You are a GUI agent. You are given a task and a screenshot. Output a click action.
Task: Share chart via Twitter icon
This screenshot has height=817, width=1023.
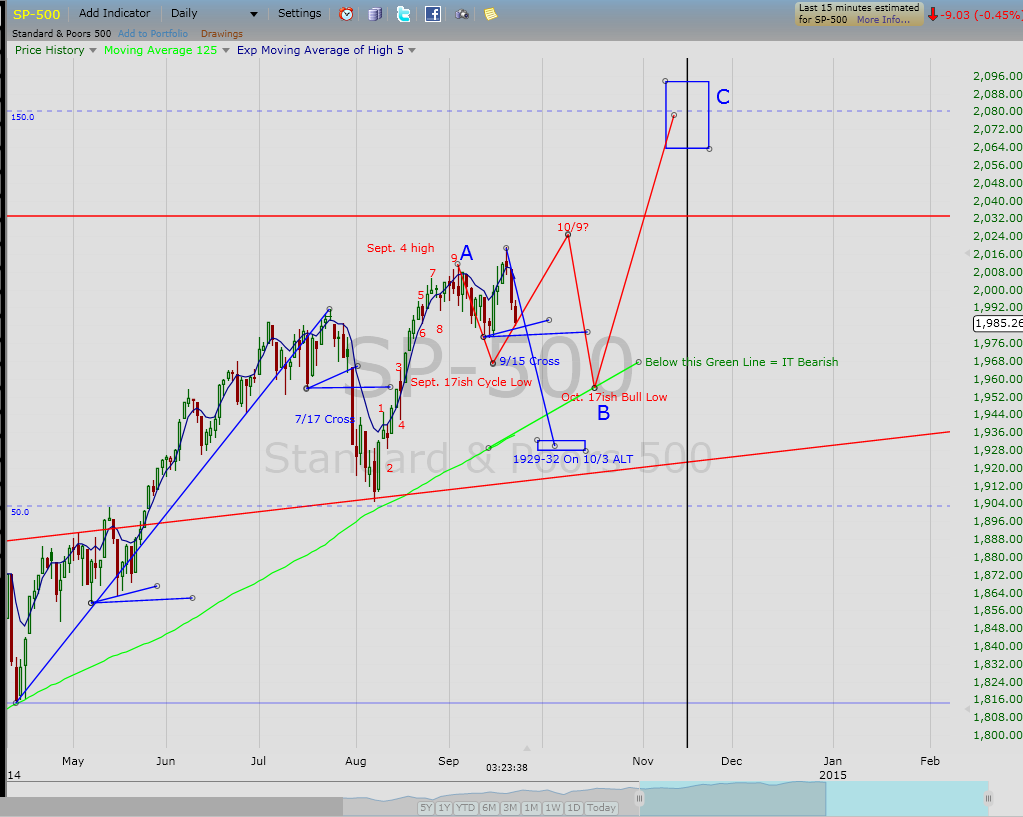403,14
